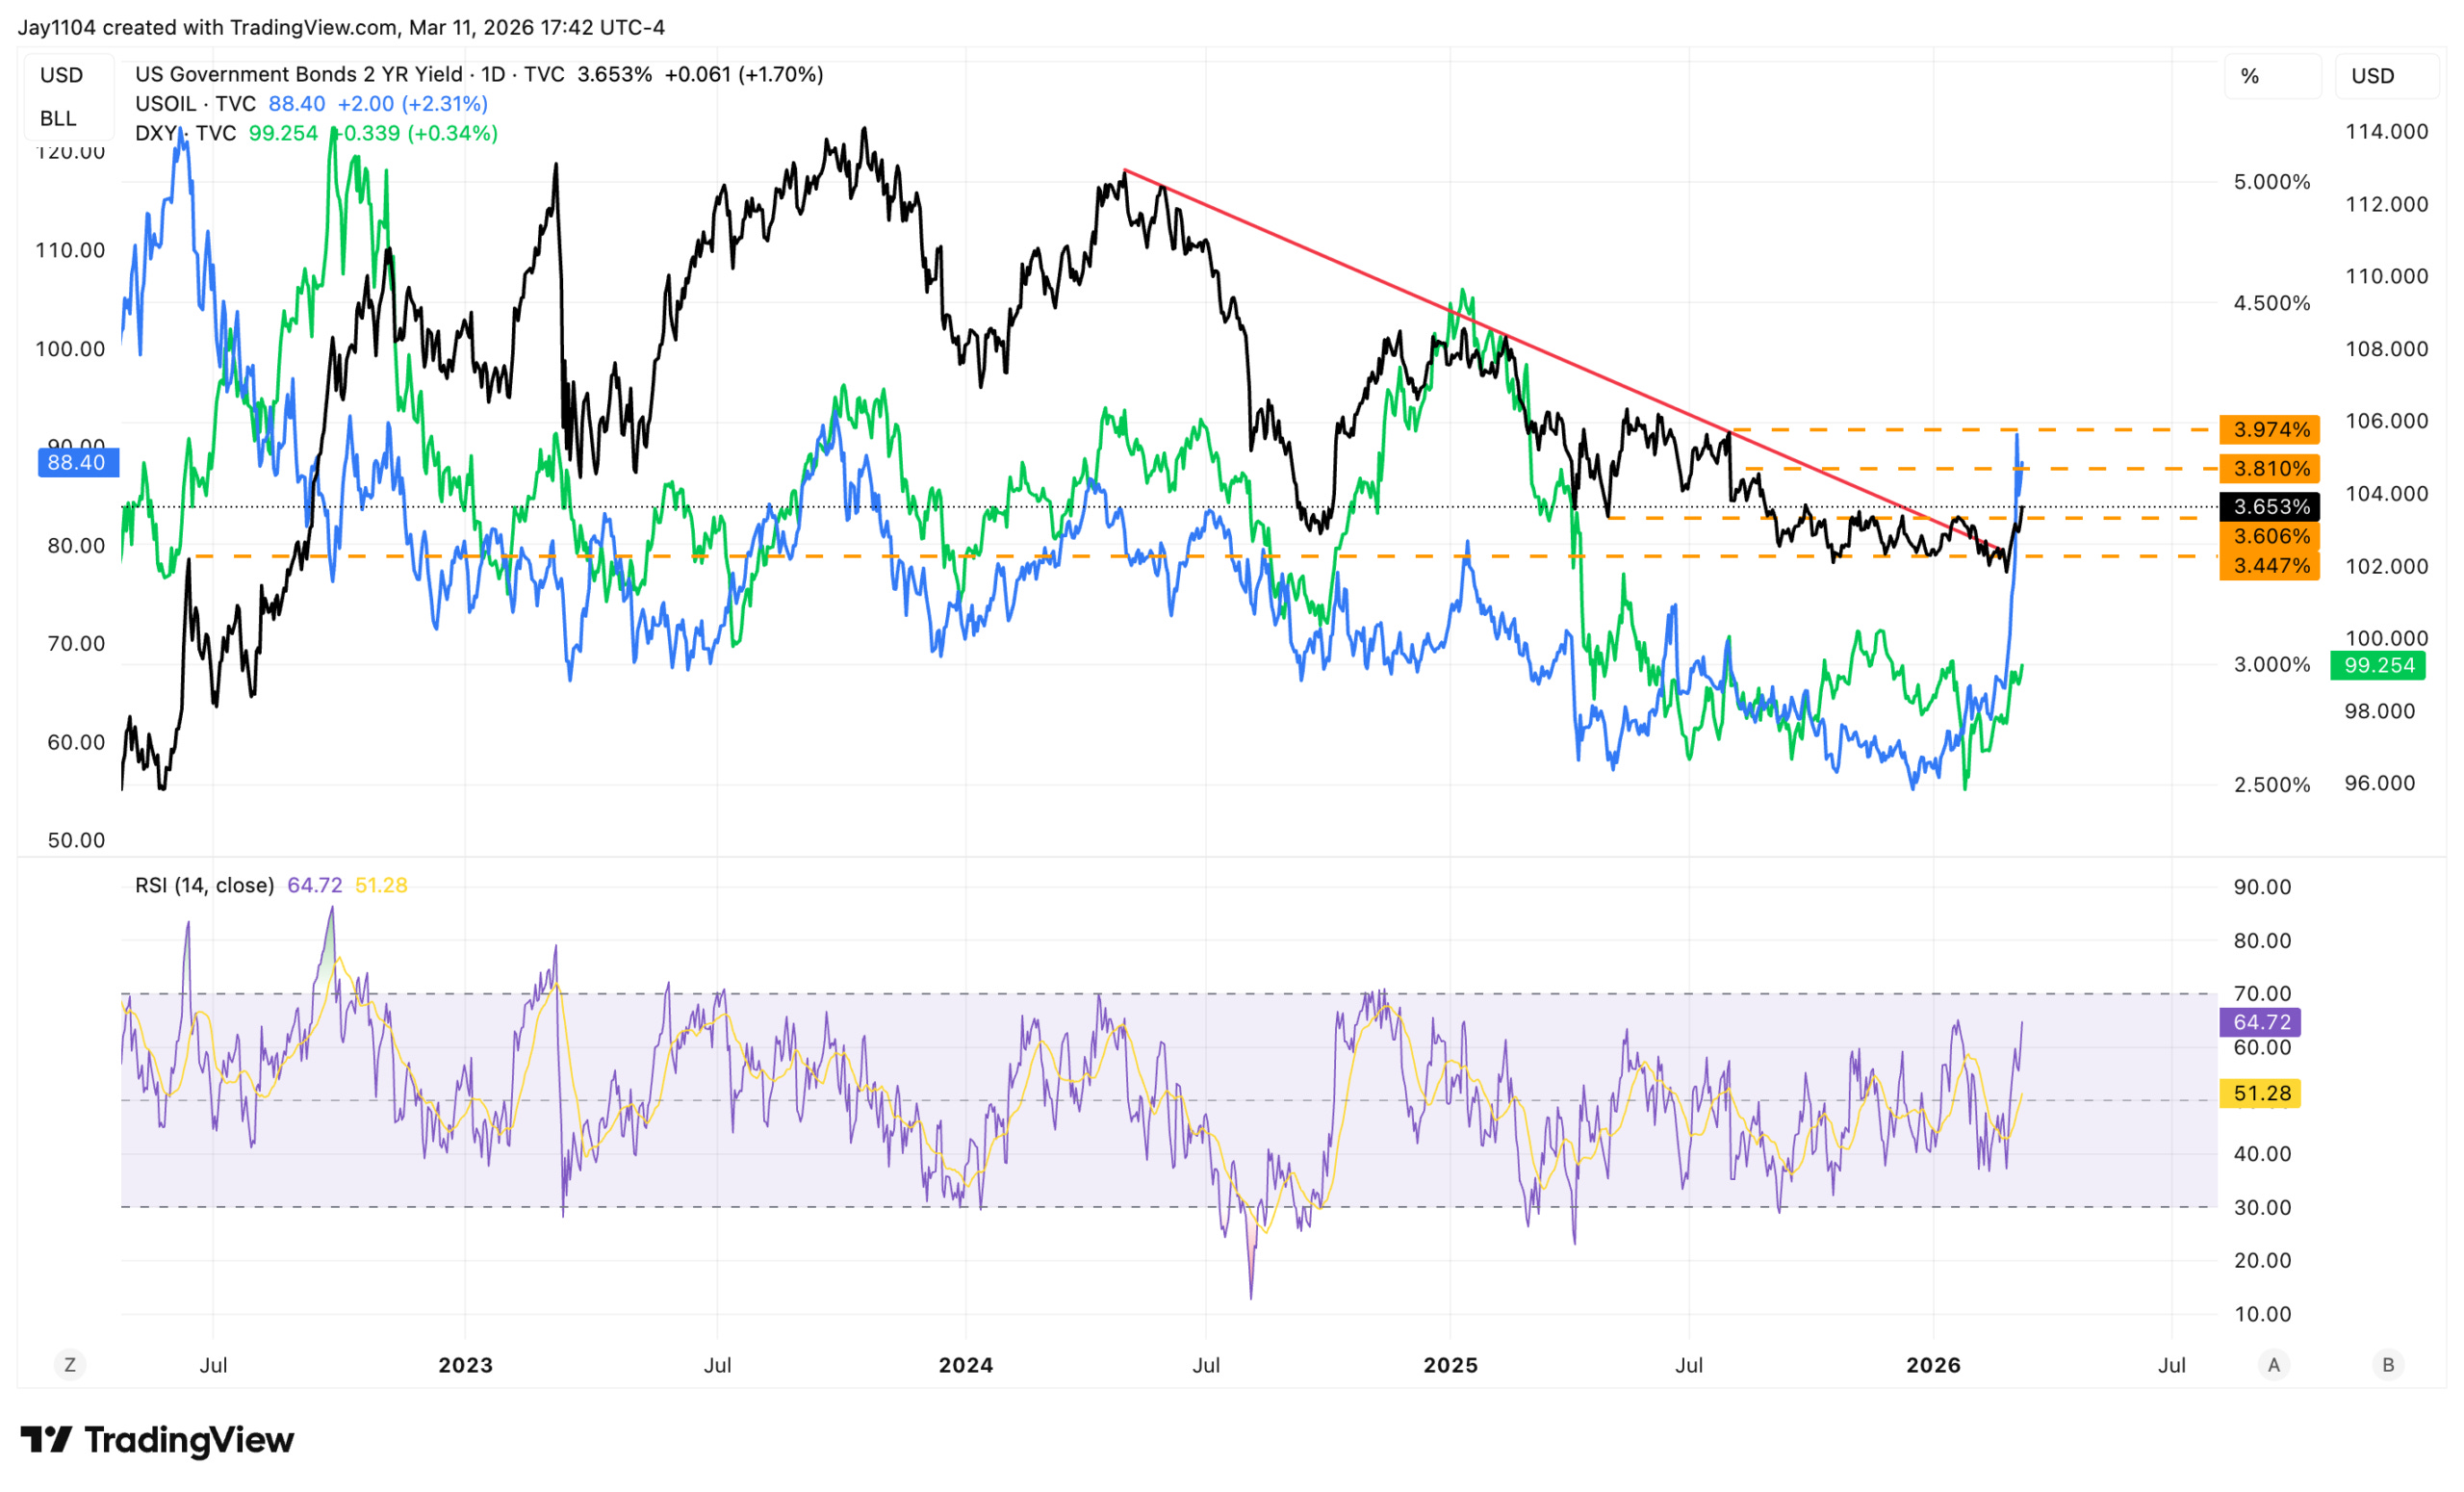Click the TradingView logo
The height and width of the screenshot is (1492, 2464).
157,1440
